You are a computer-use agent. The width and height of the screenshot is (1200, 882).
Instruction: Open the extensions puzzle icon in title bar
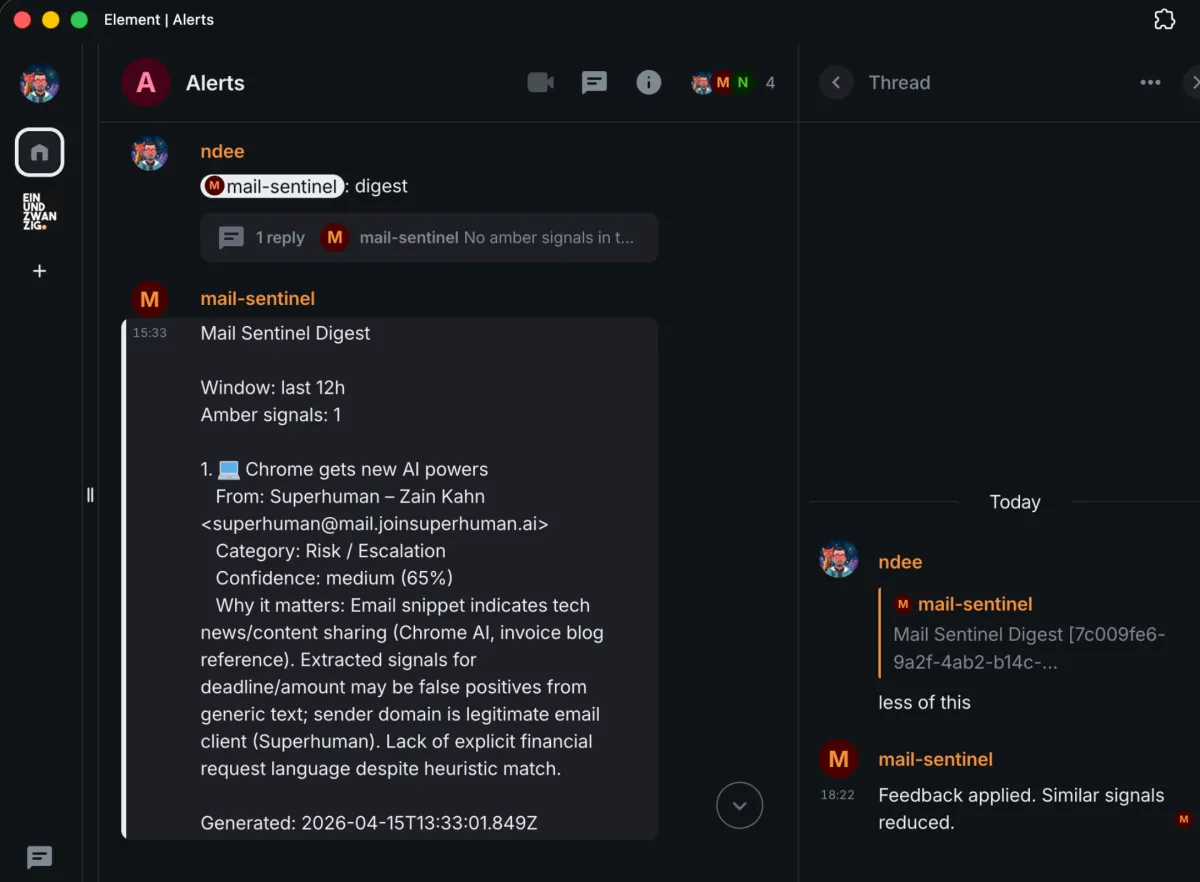(x=1164, y=19)
